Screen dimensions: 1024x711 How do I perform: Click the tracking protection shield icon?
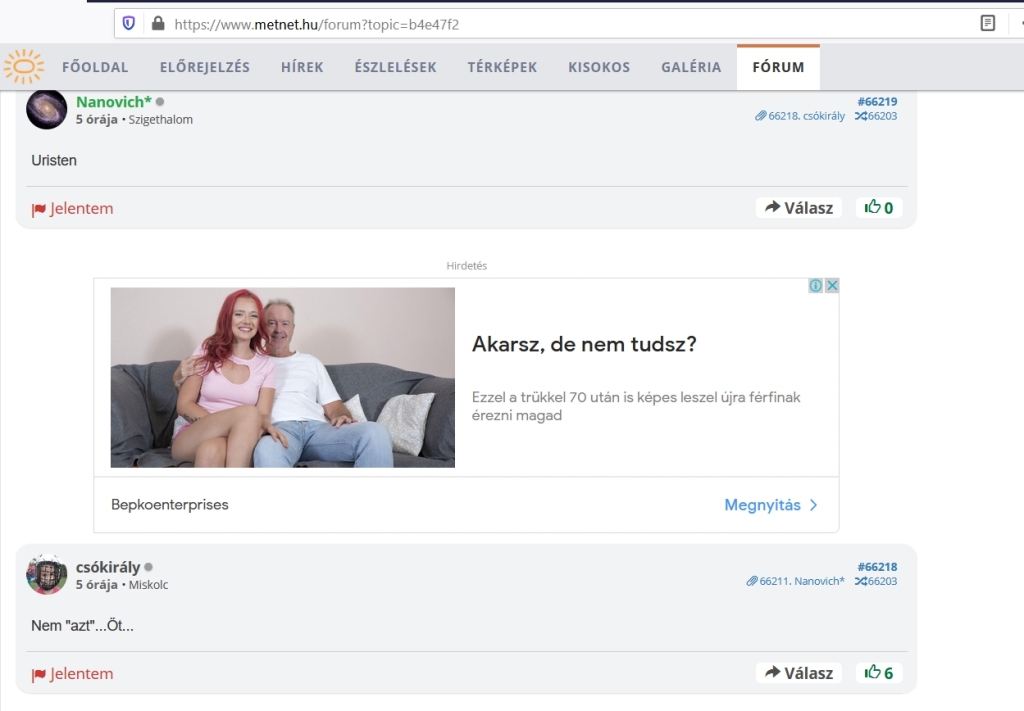(129, 23)
